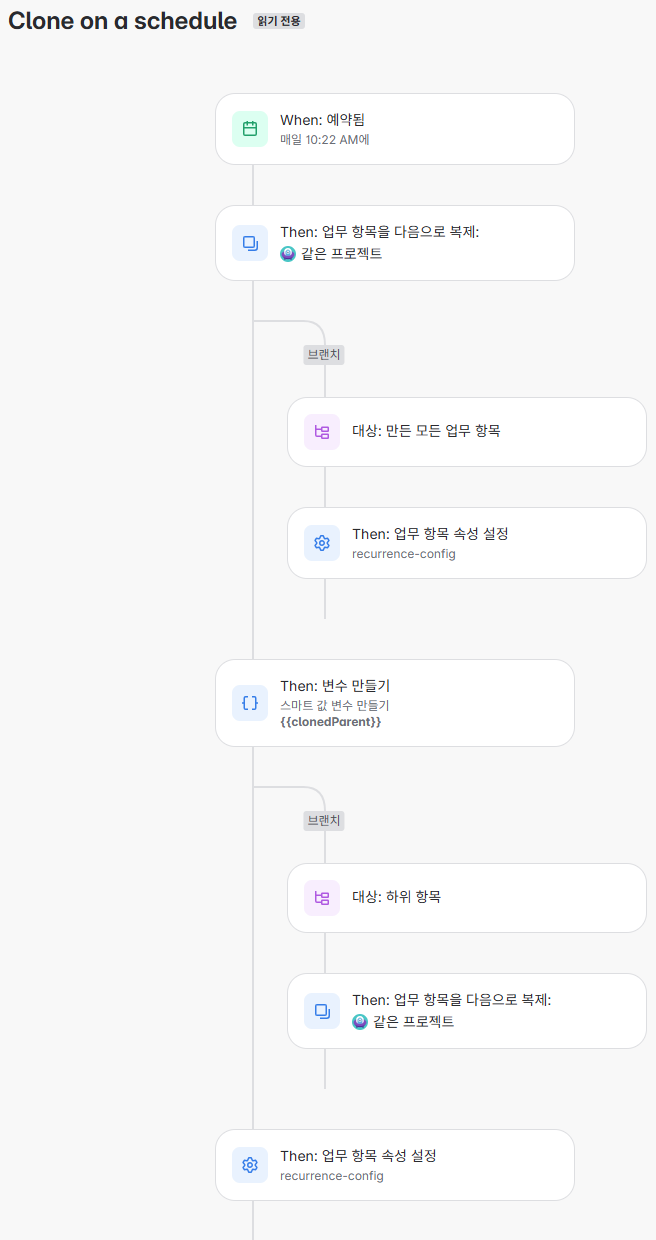Click the {{clonedParent}} smart value text
The height and width of the screenshot is (1240, 656).
[331, 721]
